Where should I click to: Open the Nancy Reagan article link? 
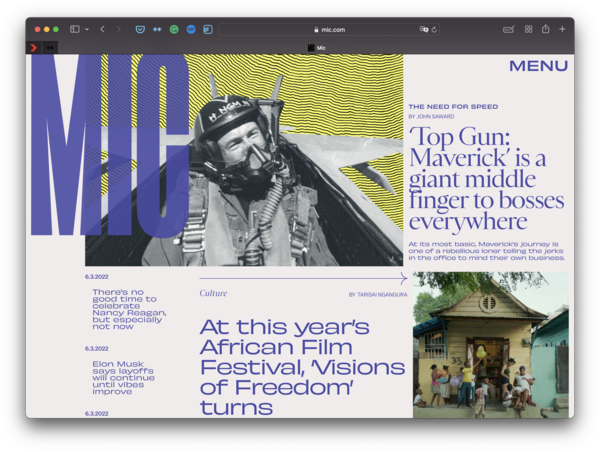129,309
